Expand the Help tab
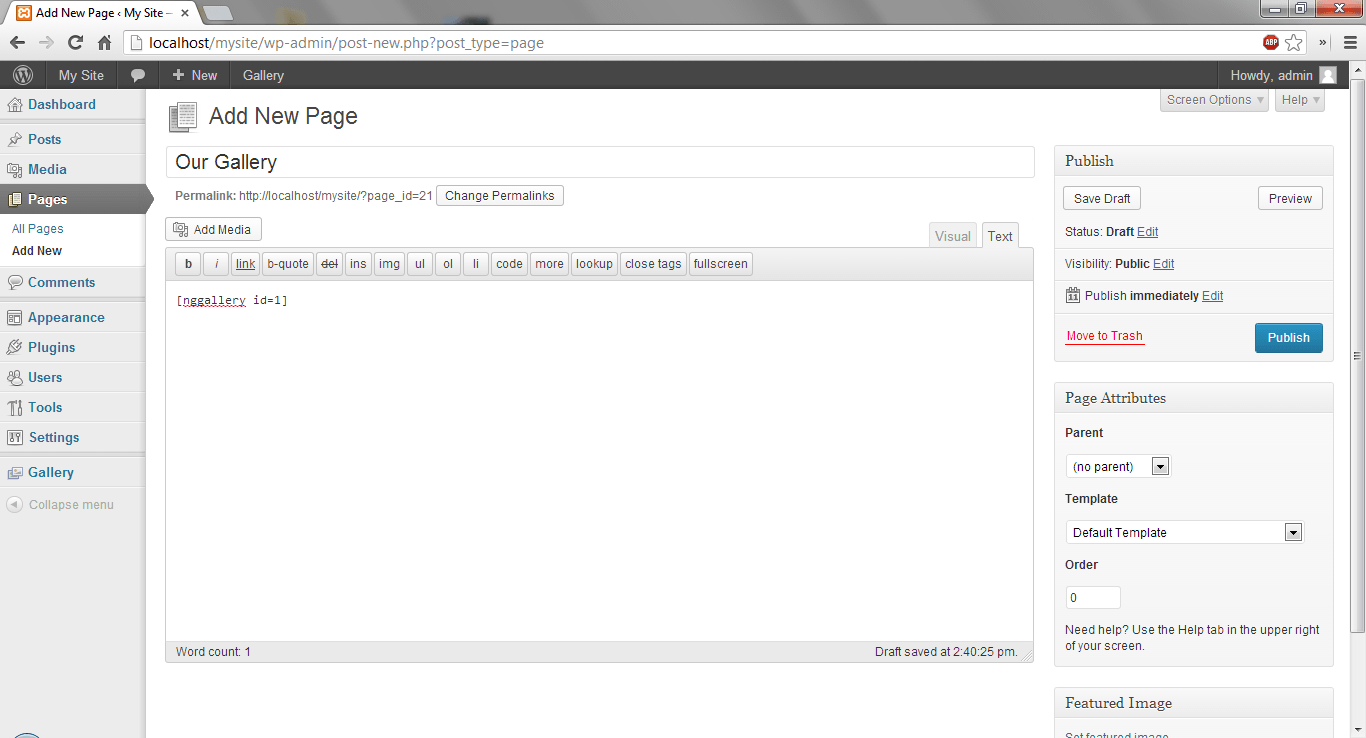The width and height of the screenshot is (1366, 738). (1300, 100)
